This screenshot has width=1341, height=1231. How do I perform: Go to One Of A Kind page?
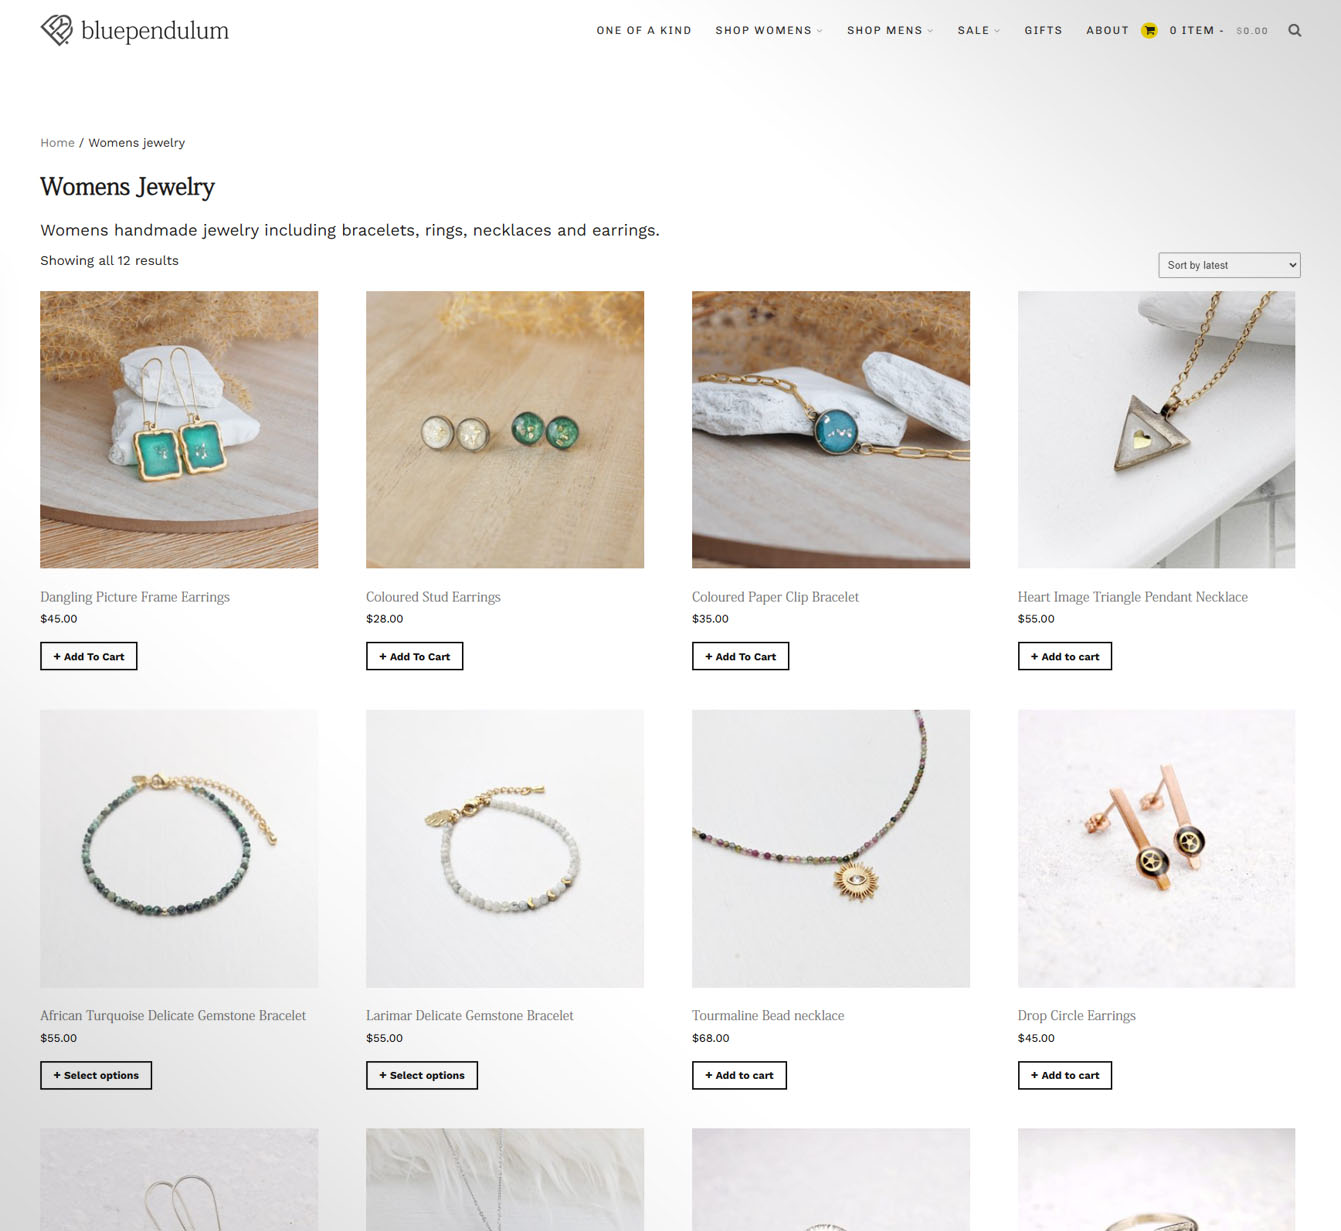coord(644,31)
